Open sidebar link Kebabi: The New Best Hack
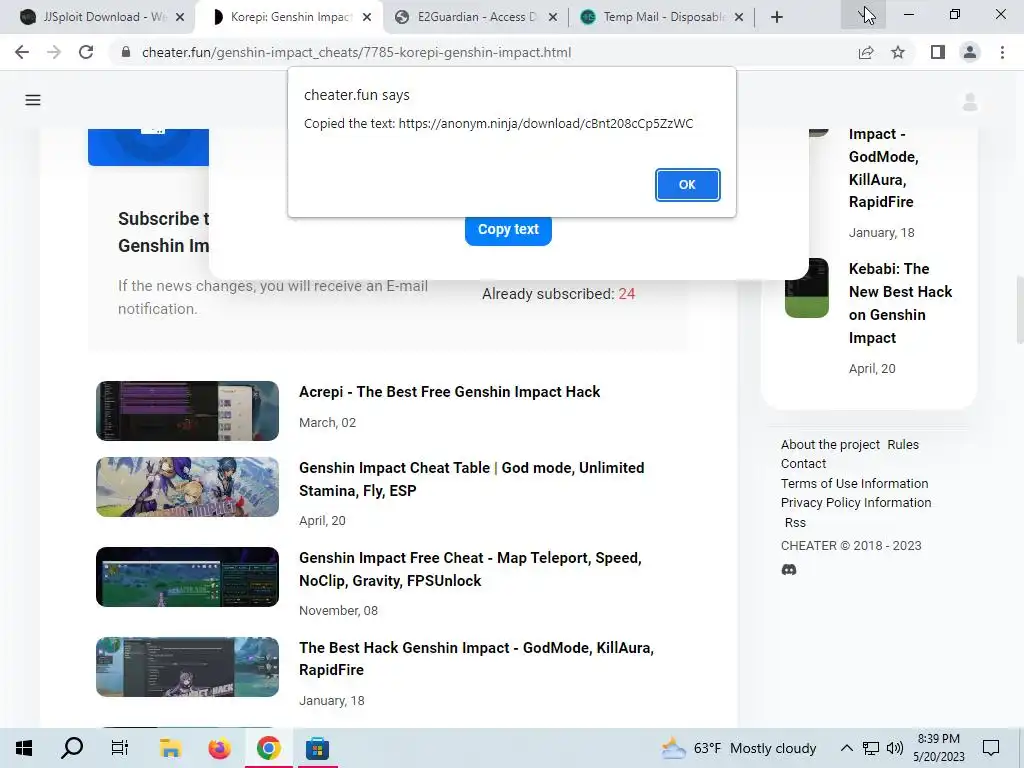 click(901, 303)
